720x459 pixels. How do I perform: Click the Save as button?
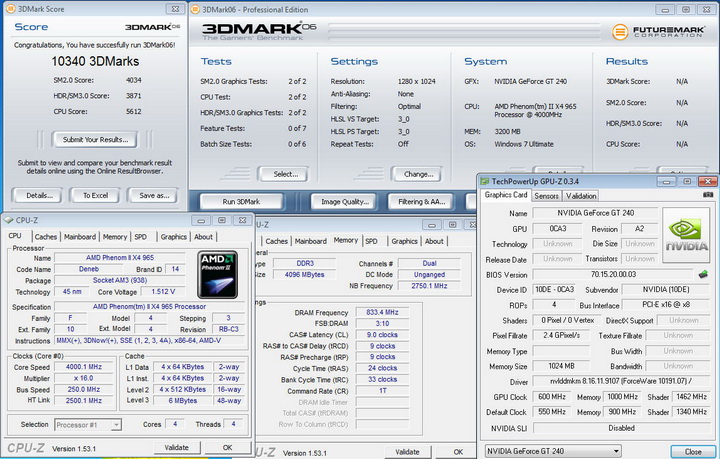click(154, 196)
